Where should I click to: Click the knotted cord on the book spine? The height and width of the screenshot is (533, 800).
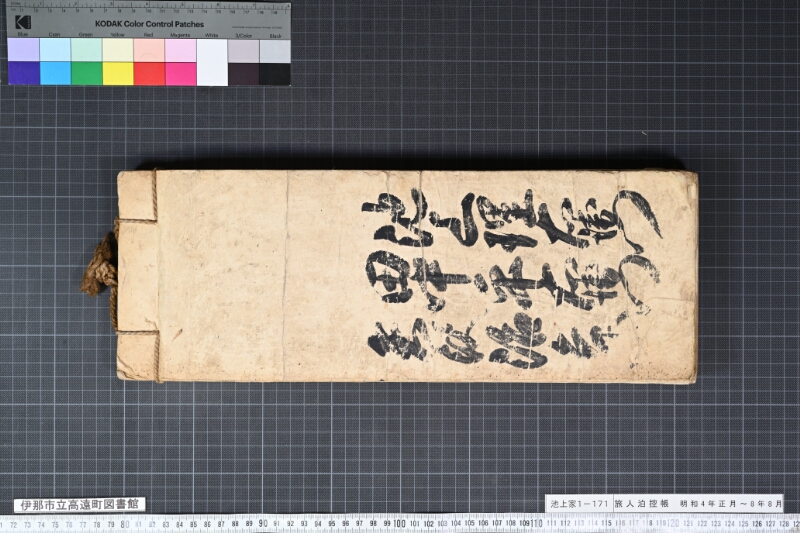pyautogui.click(x=101, y=265)
